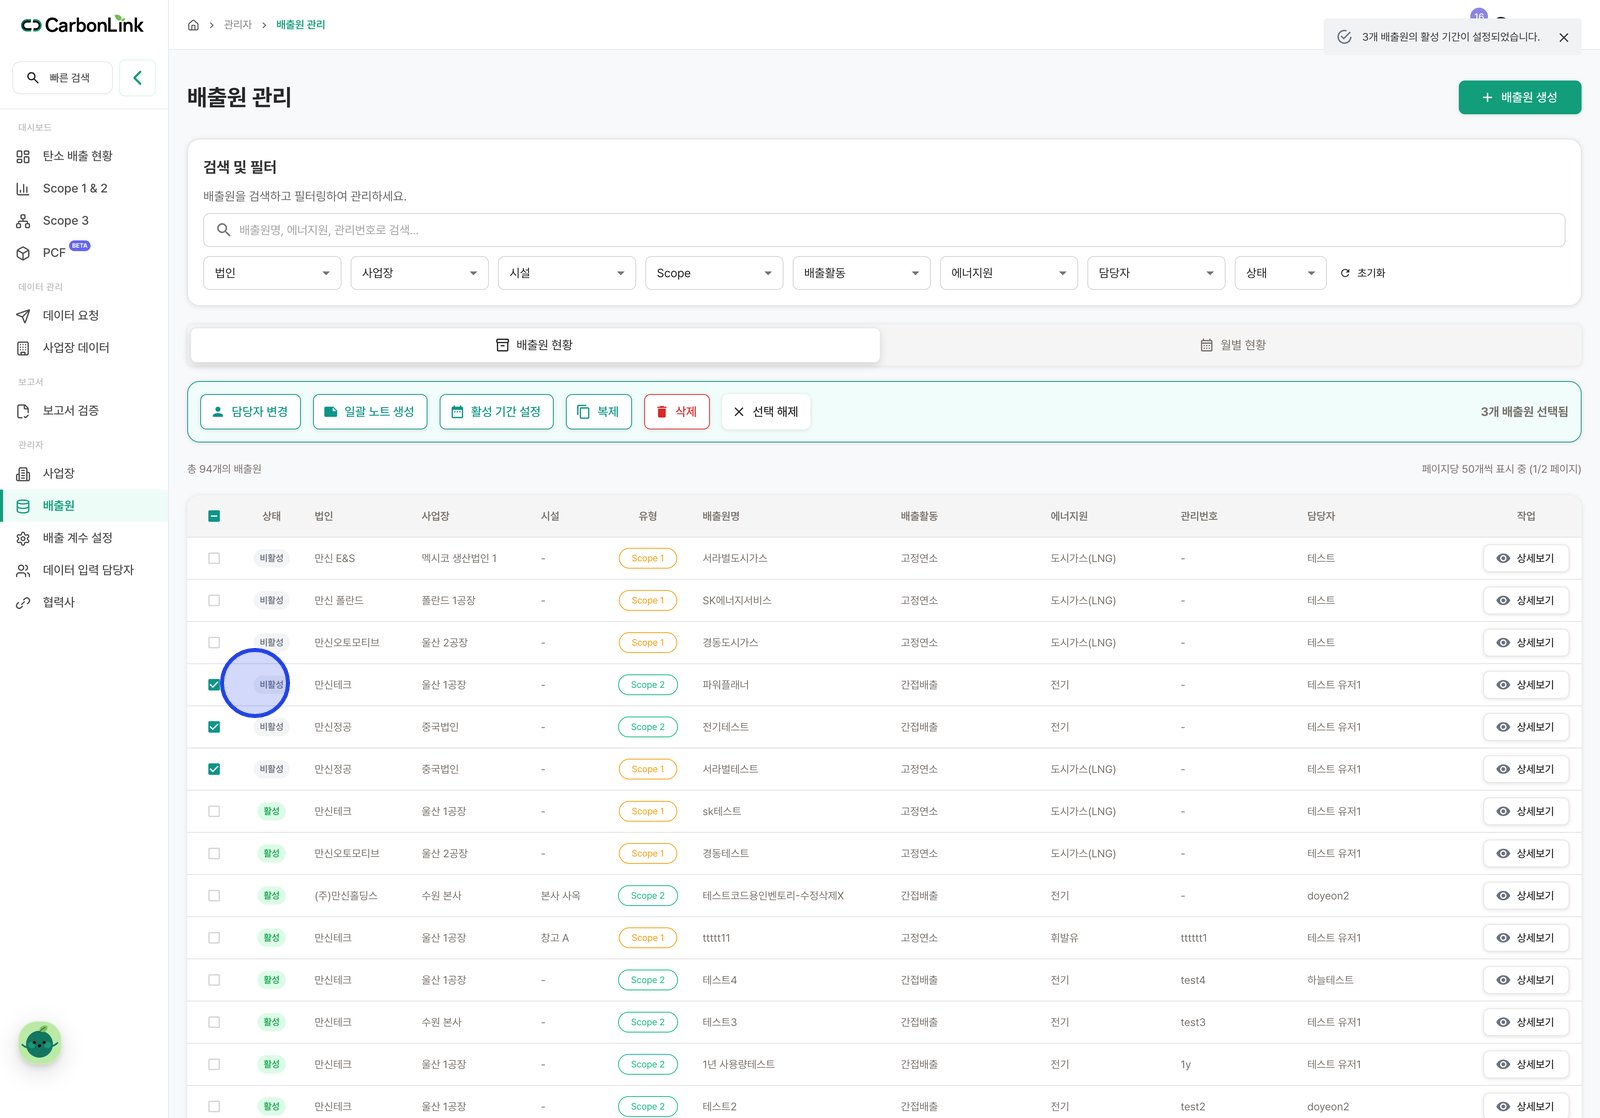The height and width of the screenshot is (1118, 1600).
Task: Click the 초기화 reset filter icon
Action: 1345,273
